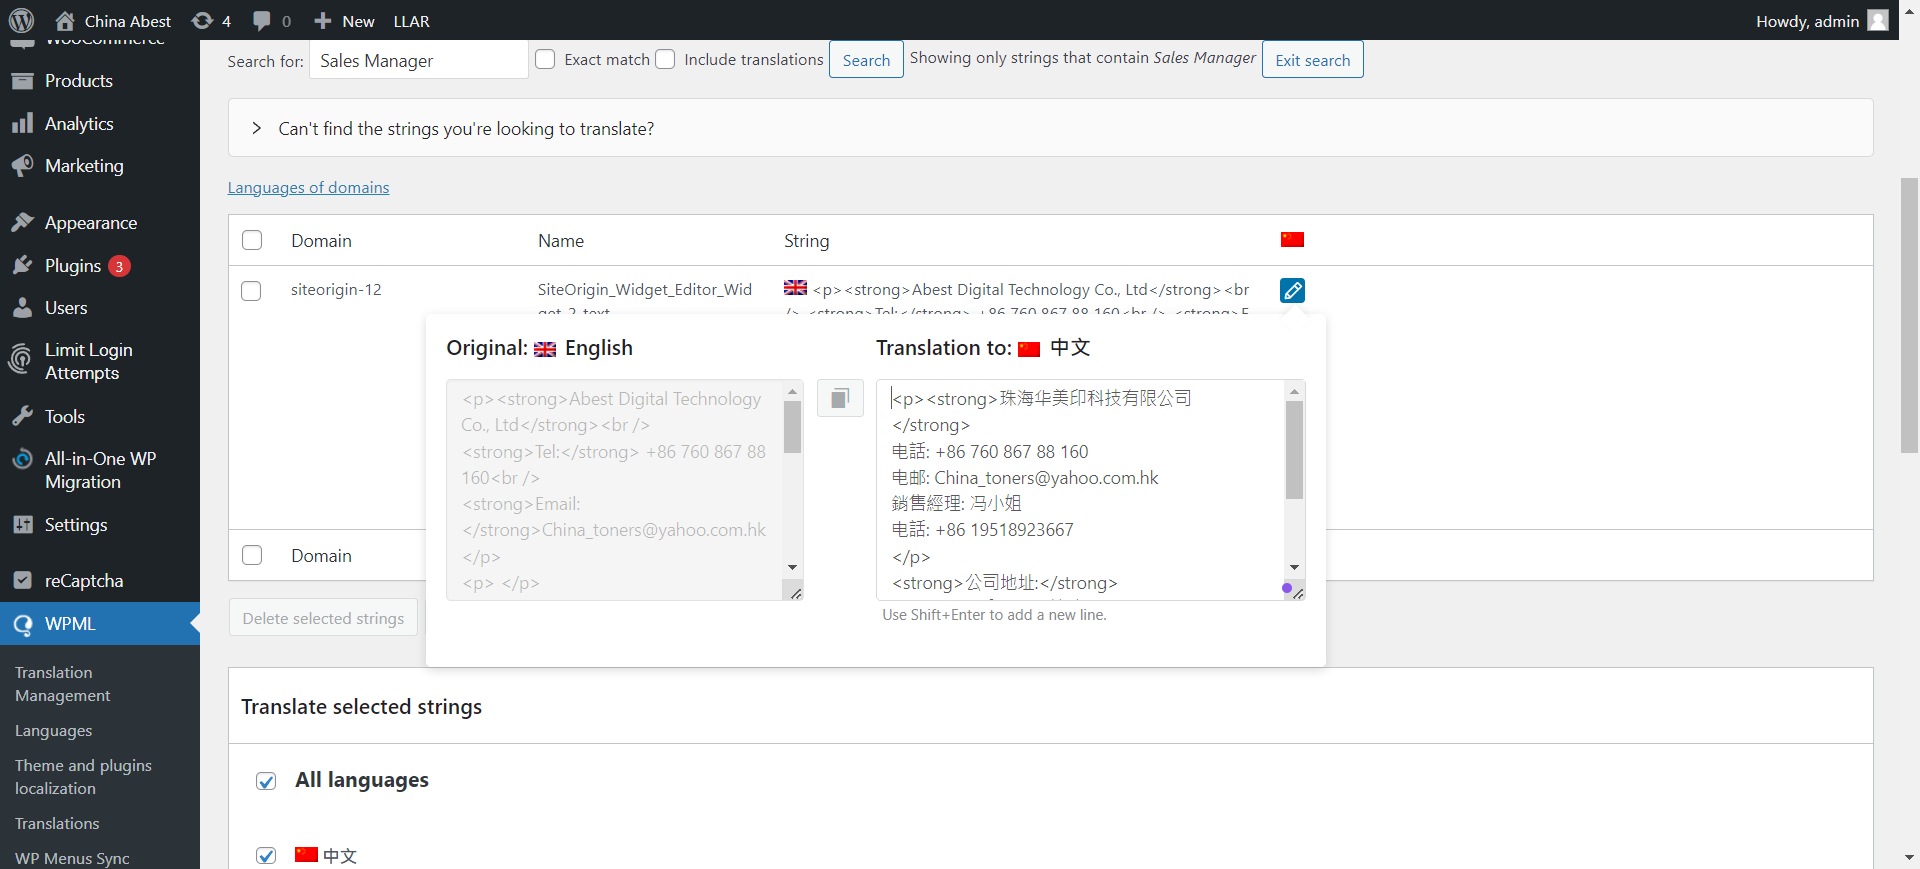Click the translation textarea resize handle
Viewport: 1920px width, 869px height.
1297,593
